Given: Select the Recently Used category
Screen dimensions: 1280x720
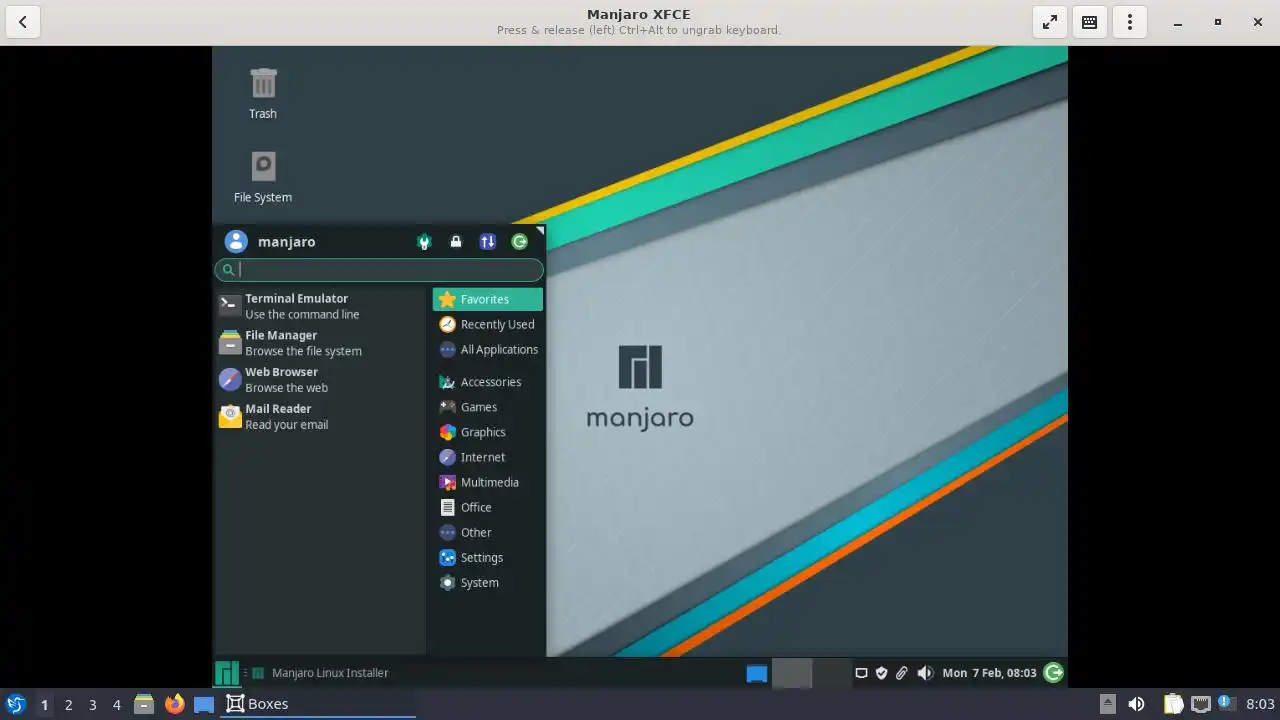Looking at the screenshot, I should tap(488, 324).
